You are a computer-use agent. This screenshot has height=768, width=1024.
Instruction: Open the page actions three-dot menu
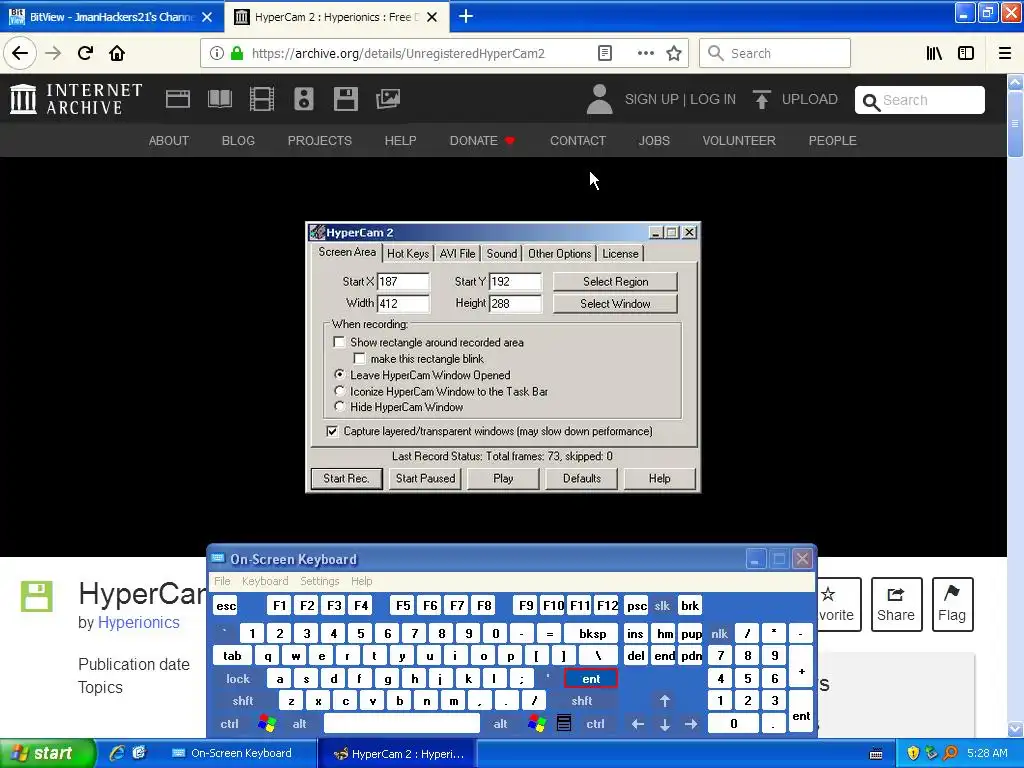click(x=645, y=53)
